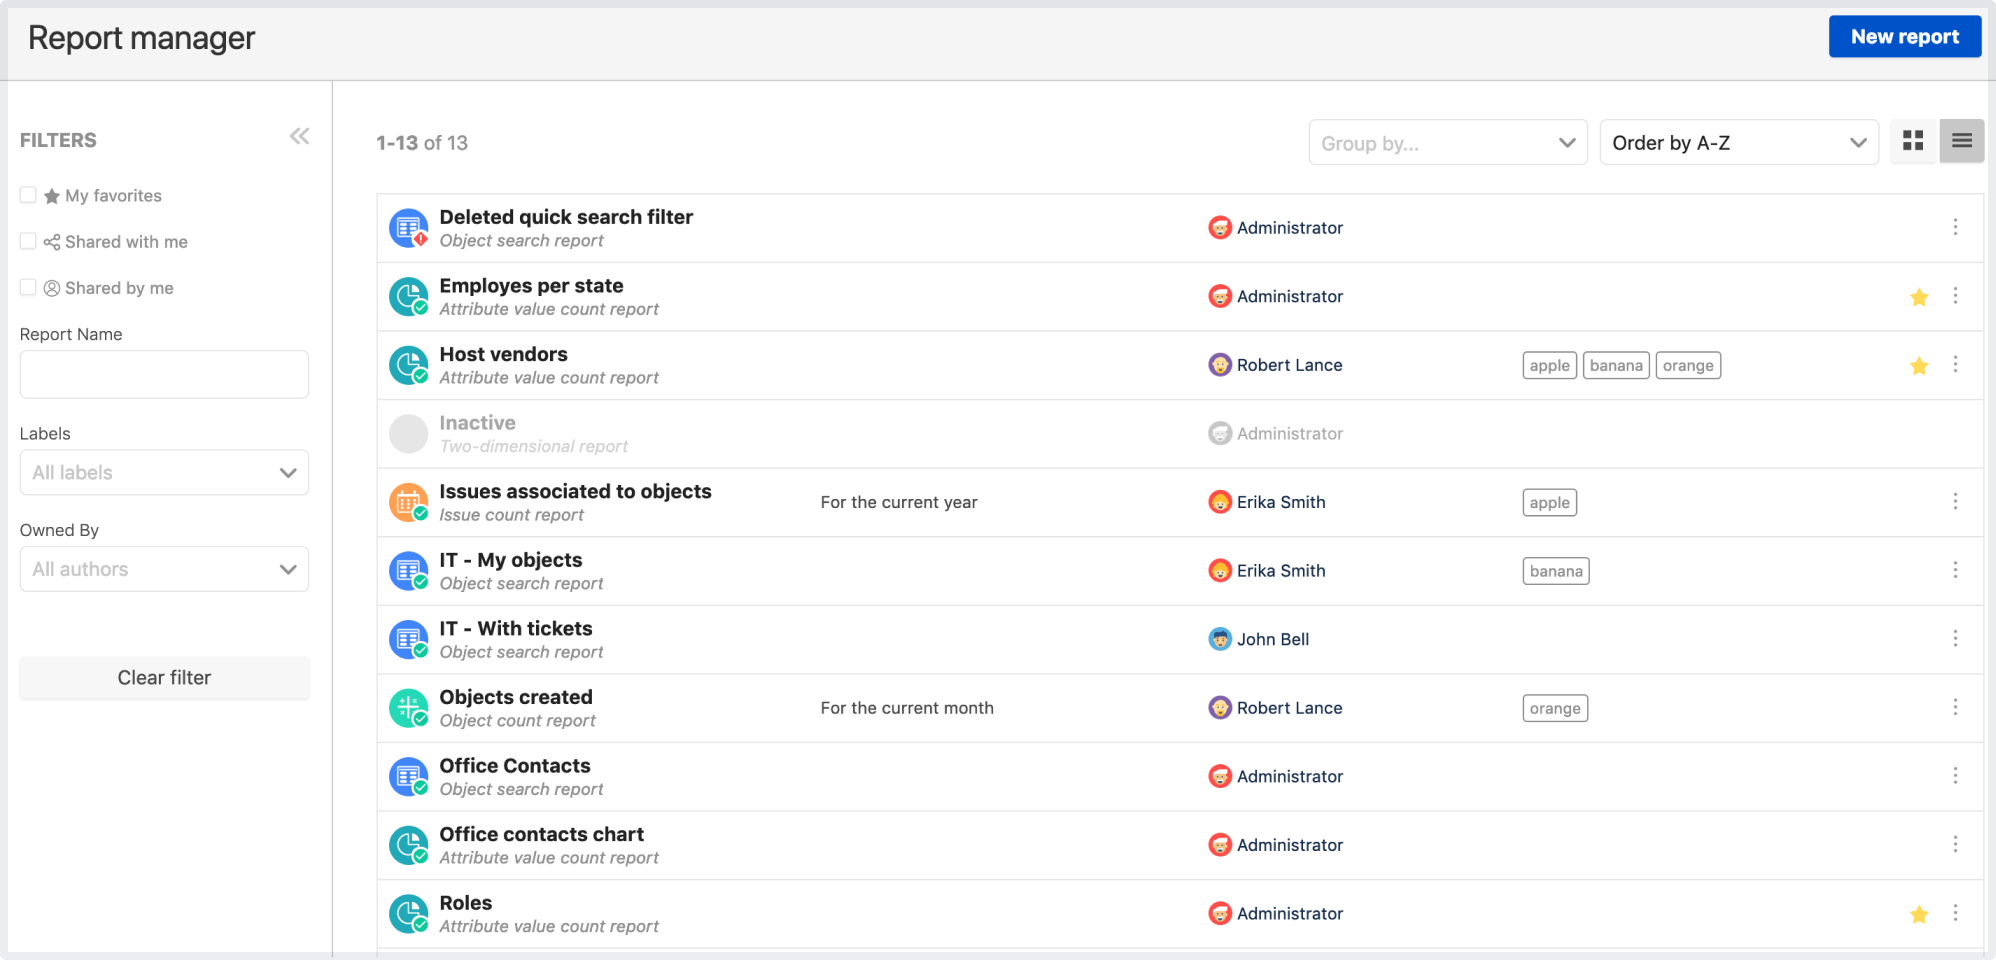Switch to list view layout
1996x960 pixels.
tap(1961, 142)
